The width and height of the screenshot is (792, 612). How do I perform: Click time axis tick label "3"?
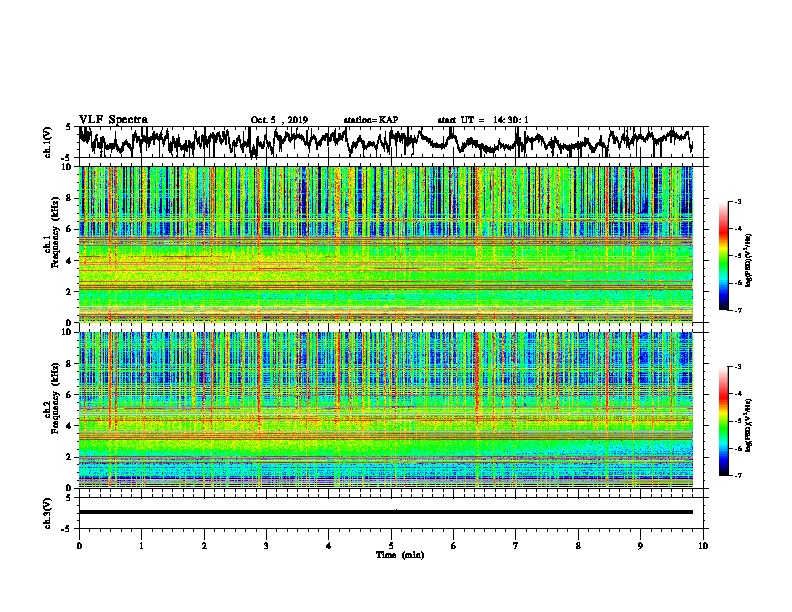pos(266,545)
